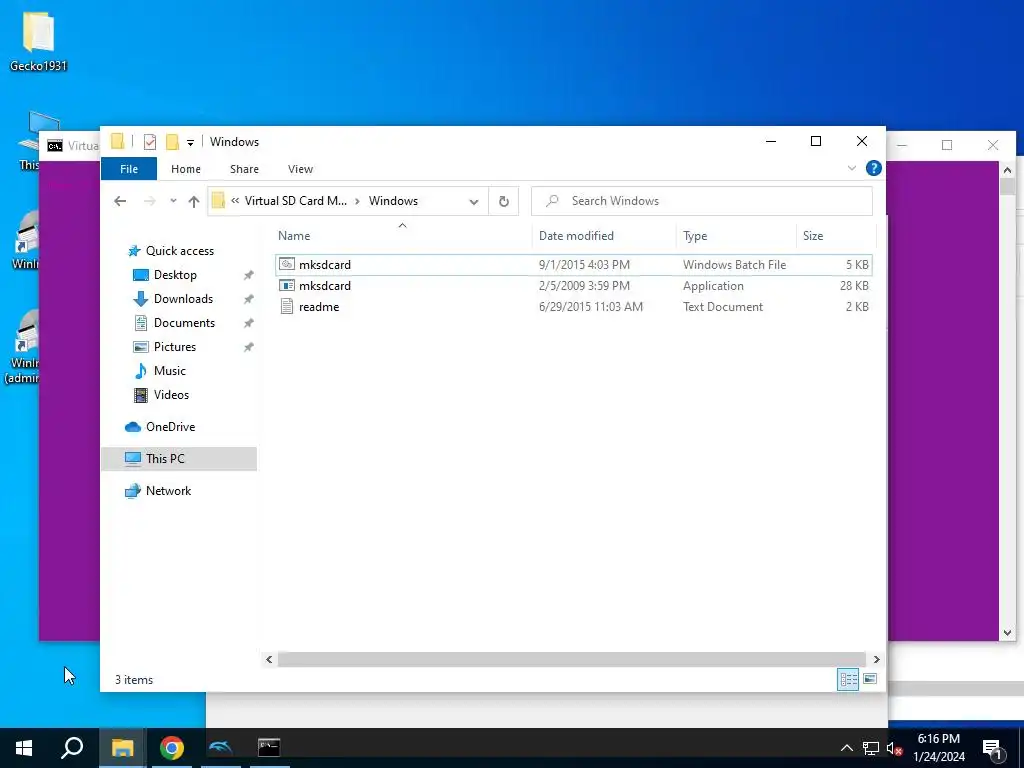Click the Quick access star icon
Viewport: 1024px width, 768px height.
[x=135, y=251]
